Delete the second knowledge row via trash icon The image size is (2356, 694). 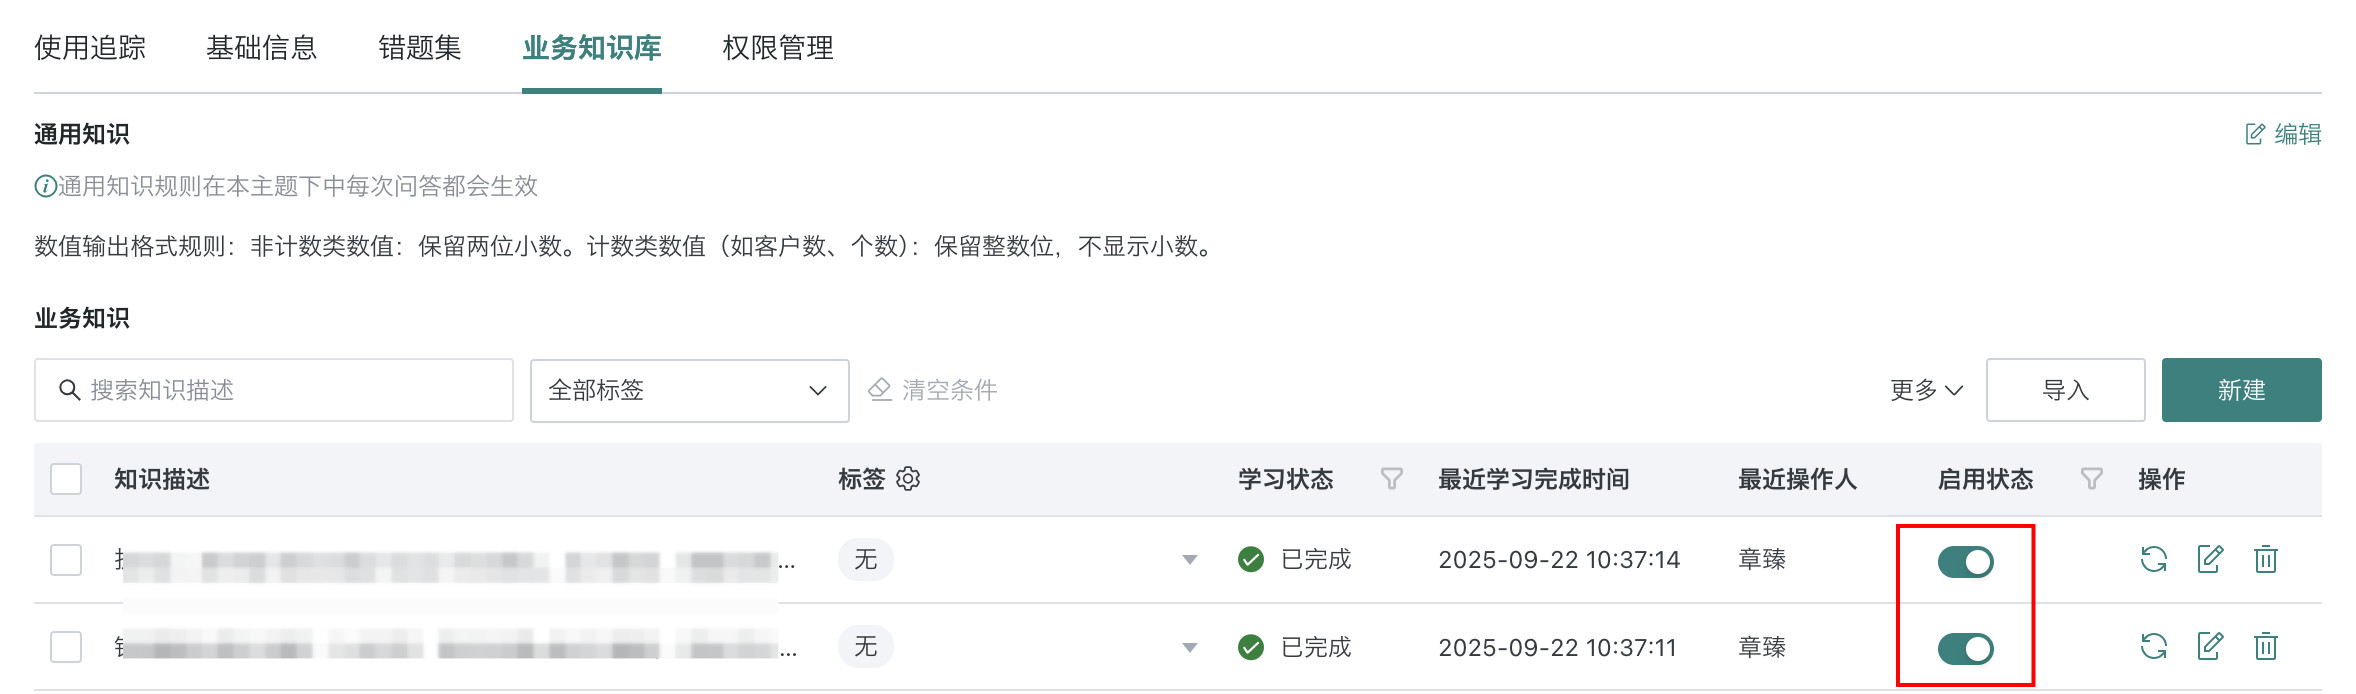tap(2265, 647)
